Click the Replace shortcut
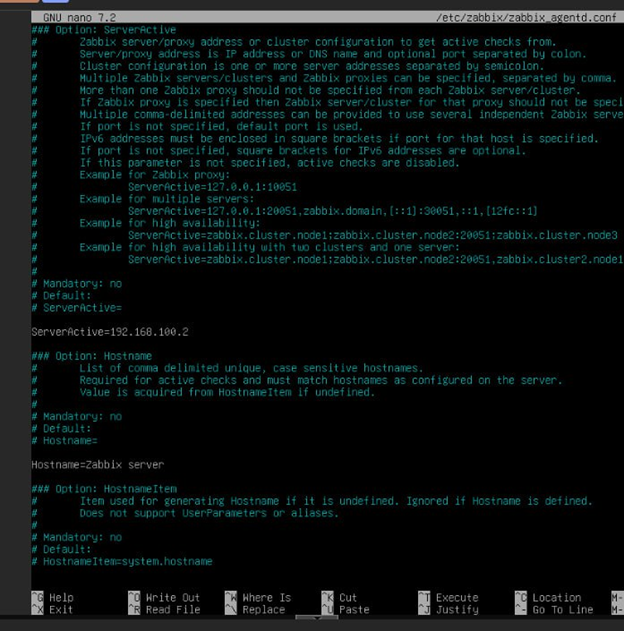Image resolution: width=624 pixels, height=631 pixels. 263,609
